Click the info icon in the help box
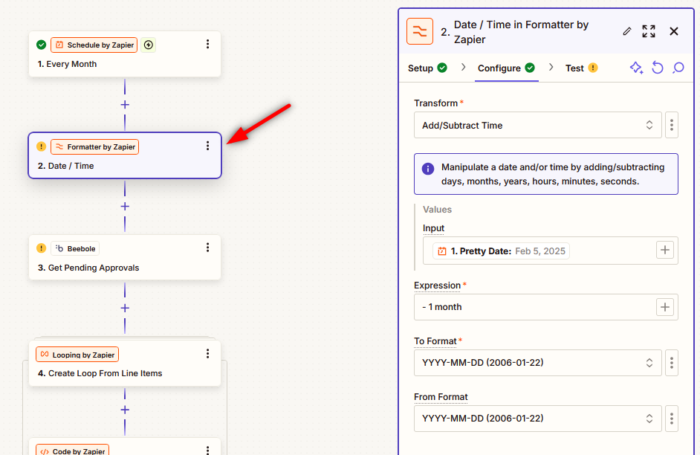The height and width of the screenshot is (455, 700). (x=428, y=169)
